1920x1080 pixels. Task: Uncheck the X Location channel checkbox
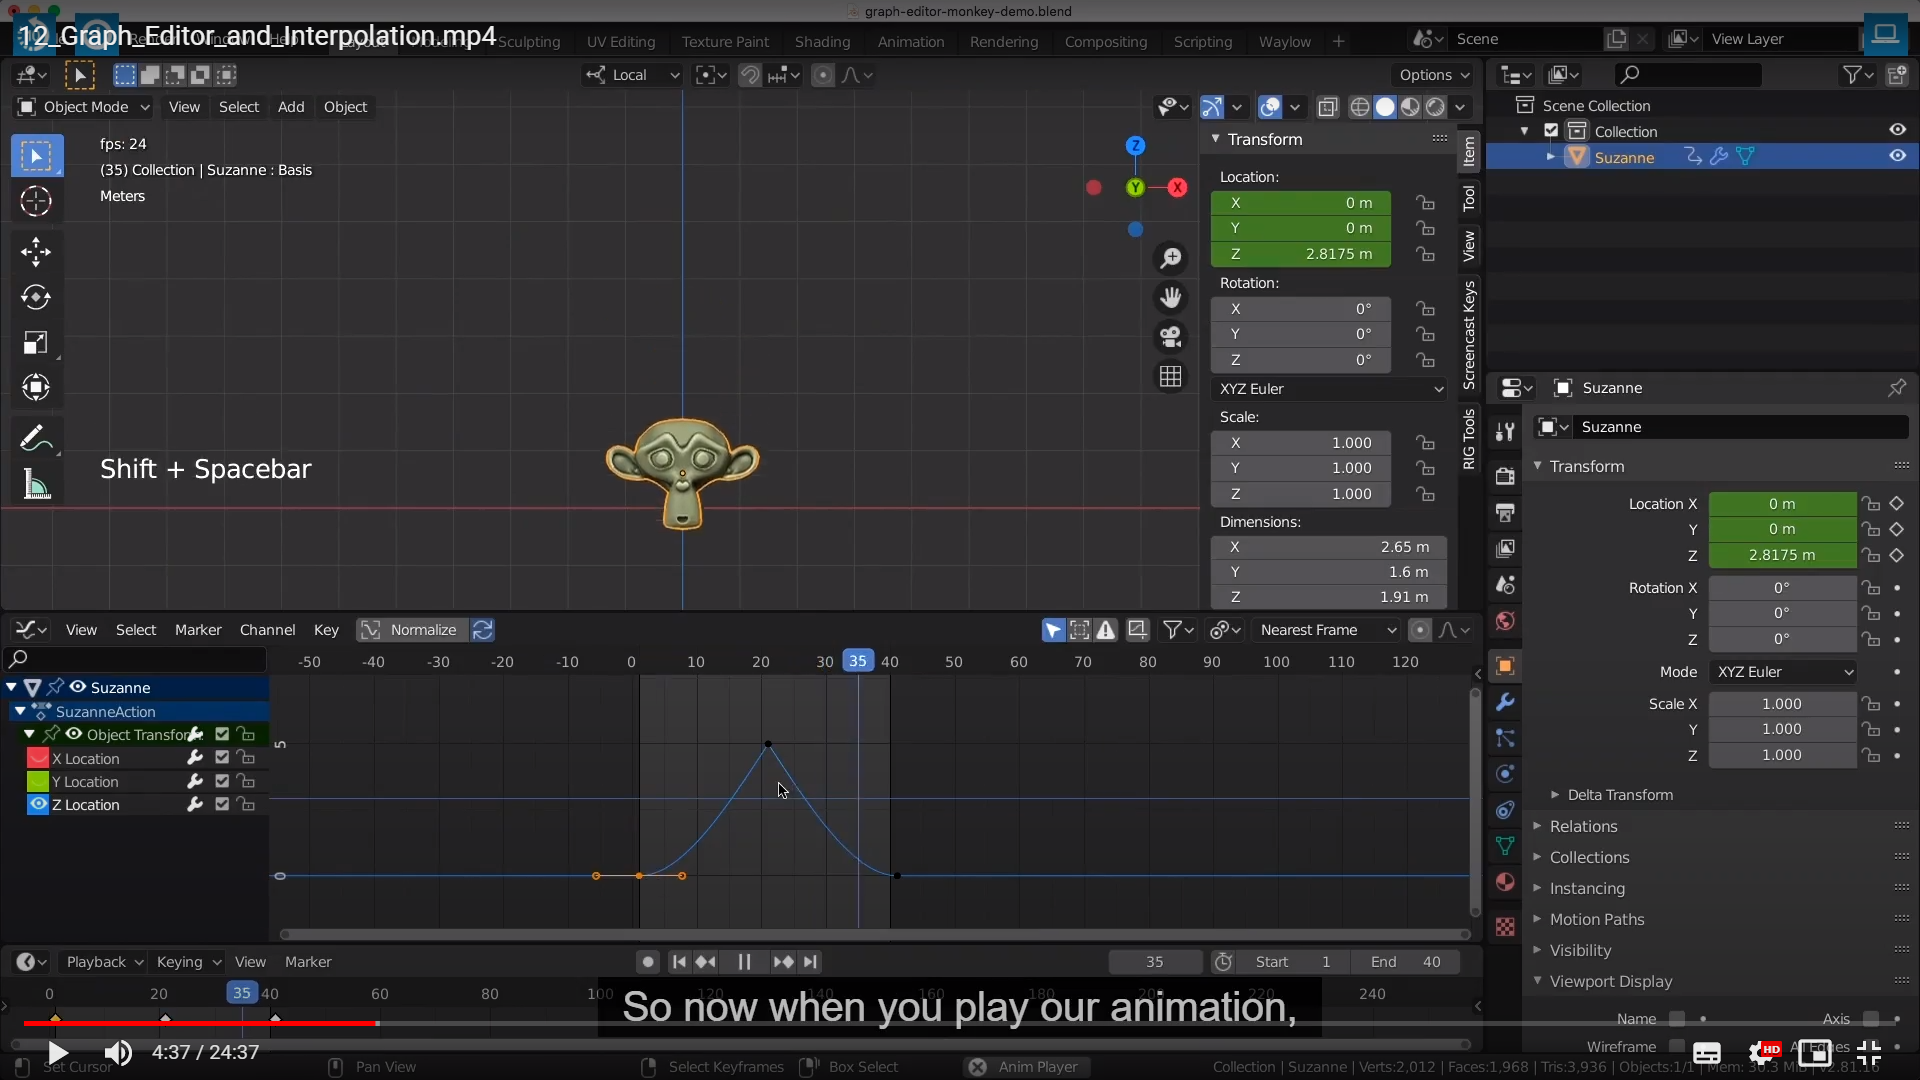click(x=222, y=758)
